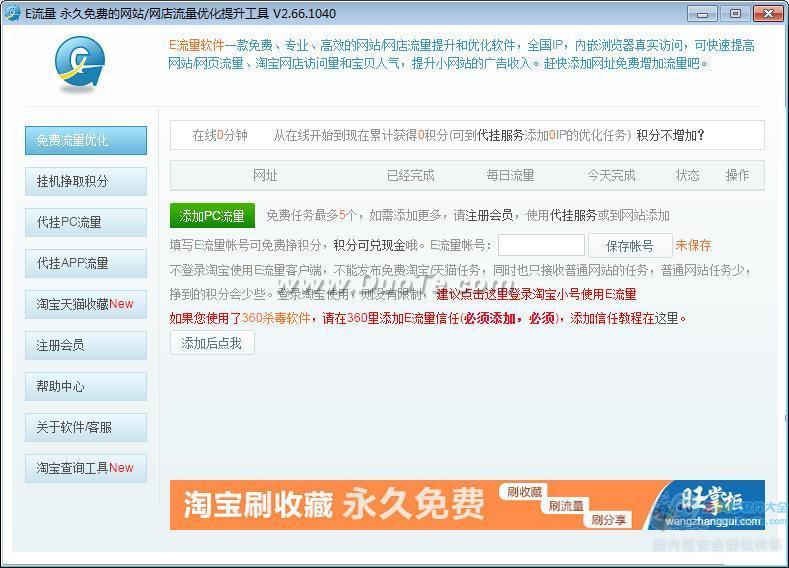Click the title bar application icon
Image resolution: width=789 pixels, height=568 pixels.
12,13
